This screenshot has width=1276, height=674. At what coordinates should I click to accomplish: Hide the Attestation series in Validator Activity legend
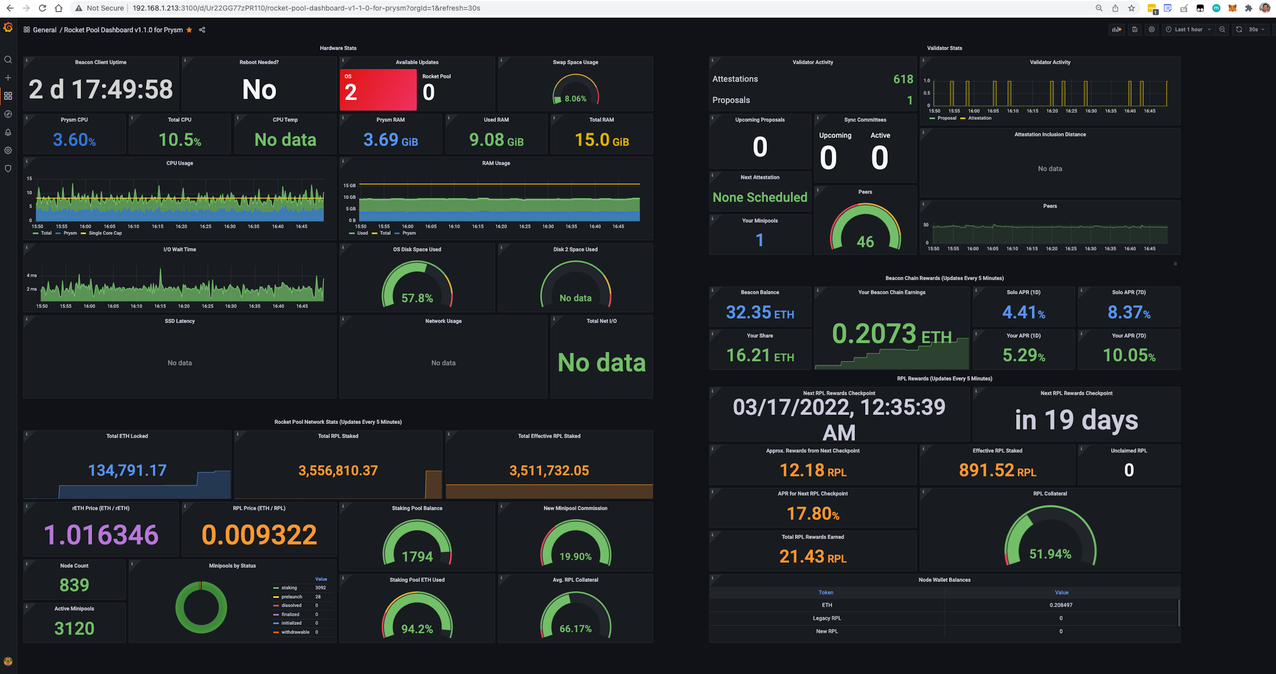click(981, 118)
